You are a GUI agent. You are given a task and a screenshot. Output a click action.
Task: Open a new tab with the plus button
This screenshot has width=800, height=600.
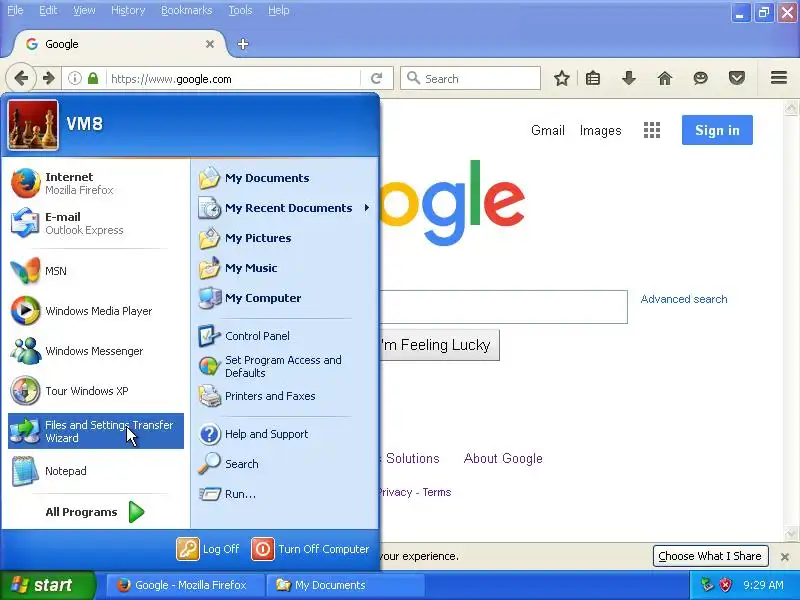point(243,44)
